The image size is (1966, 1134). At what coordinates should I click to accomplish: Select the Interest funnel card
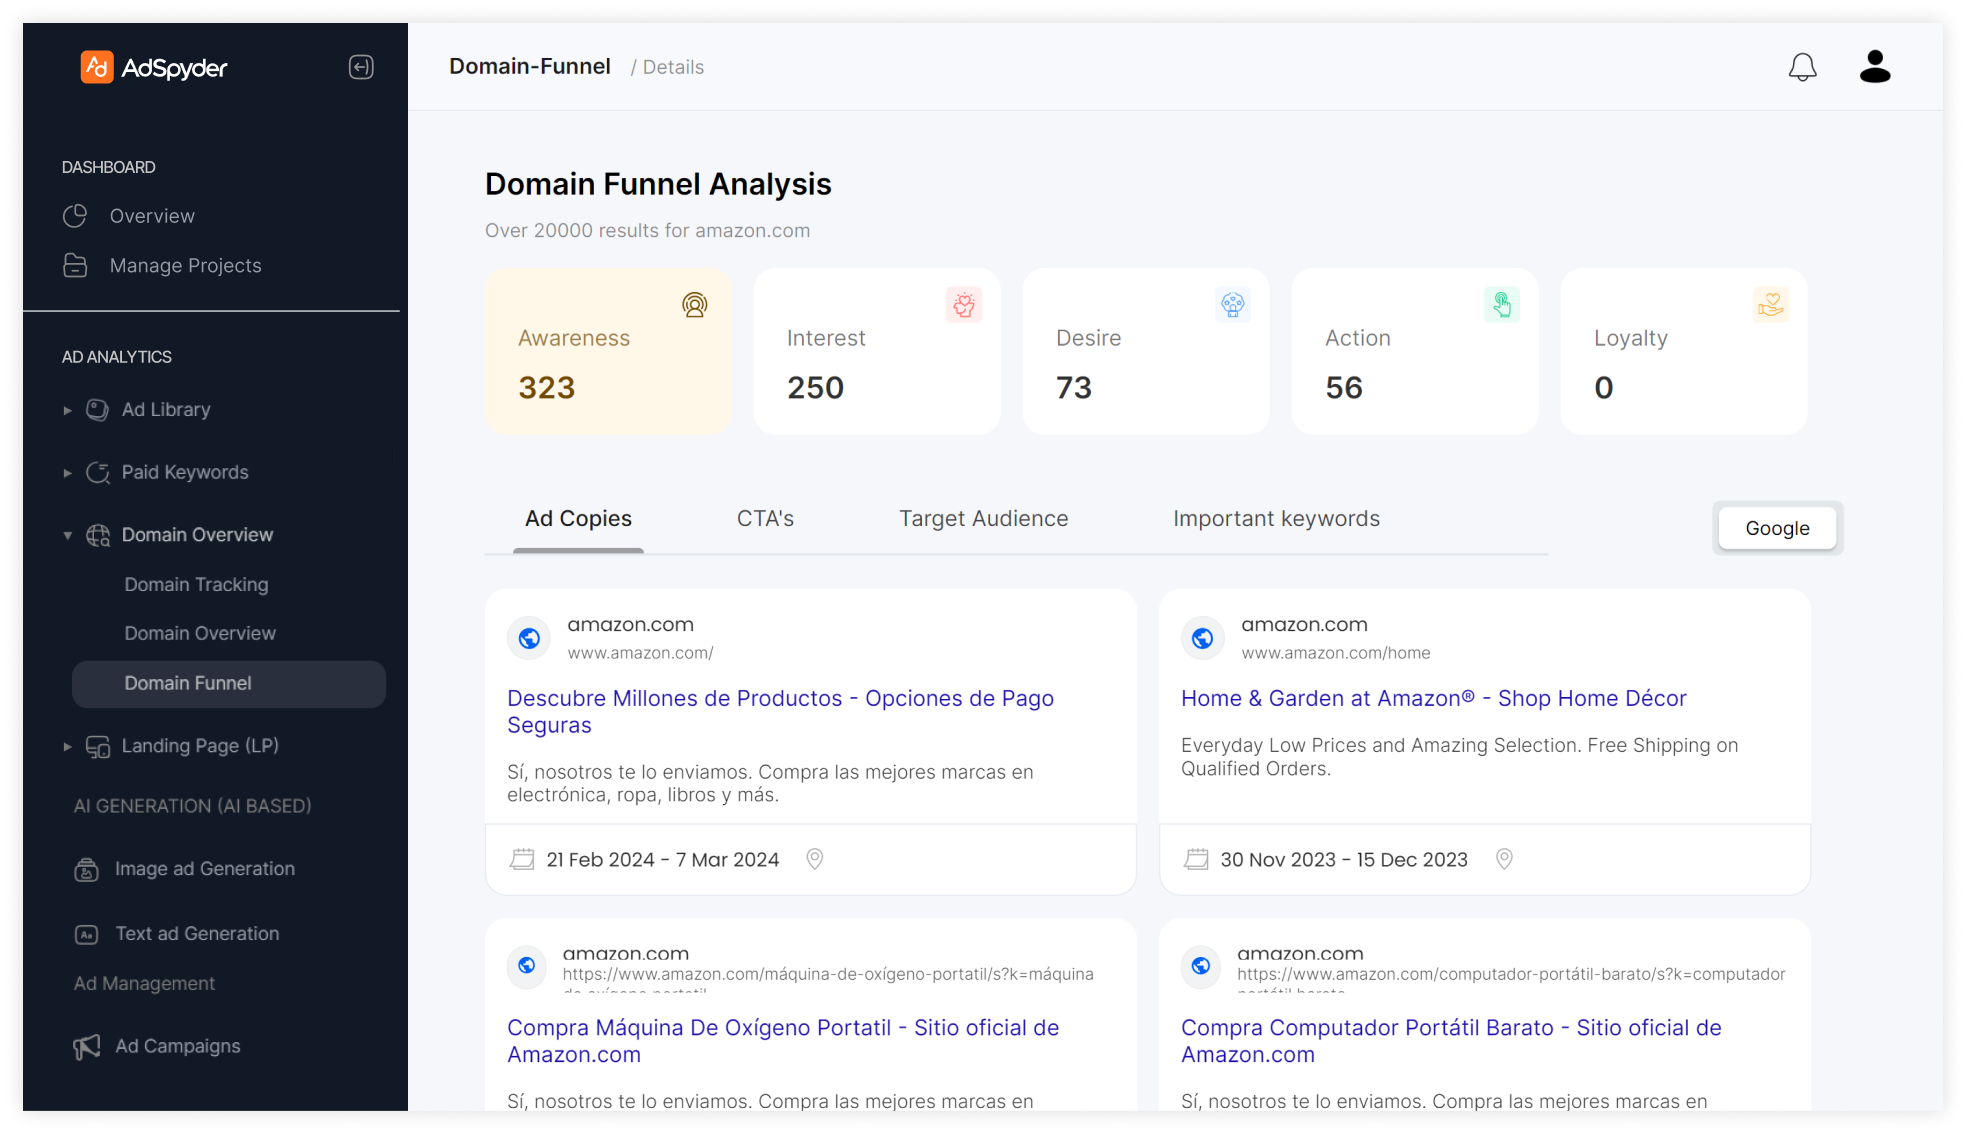click(877, 351)
